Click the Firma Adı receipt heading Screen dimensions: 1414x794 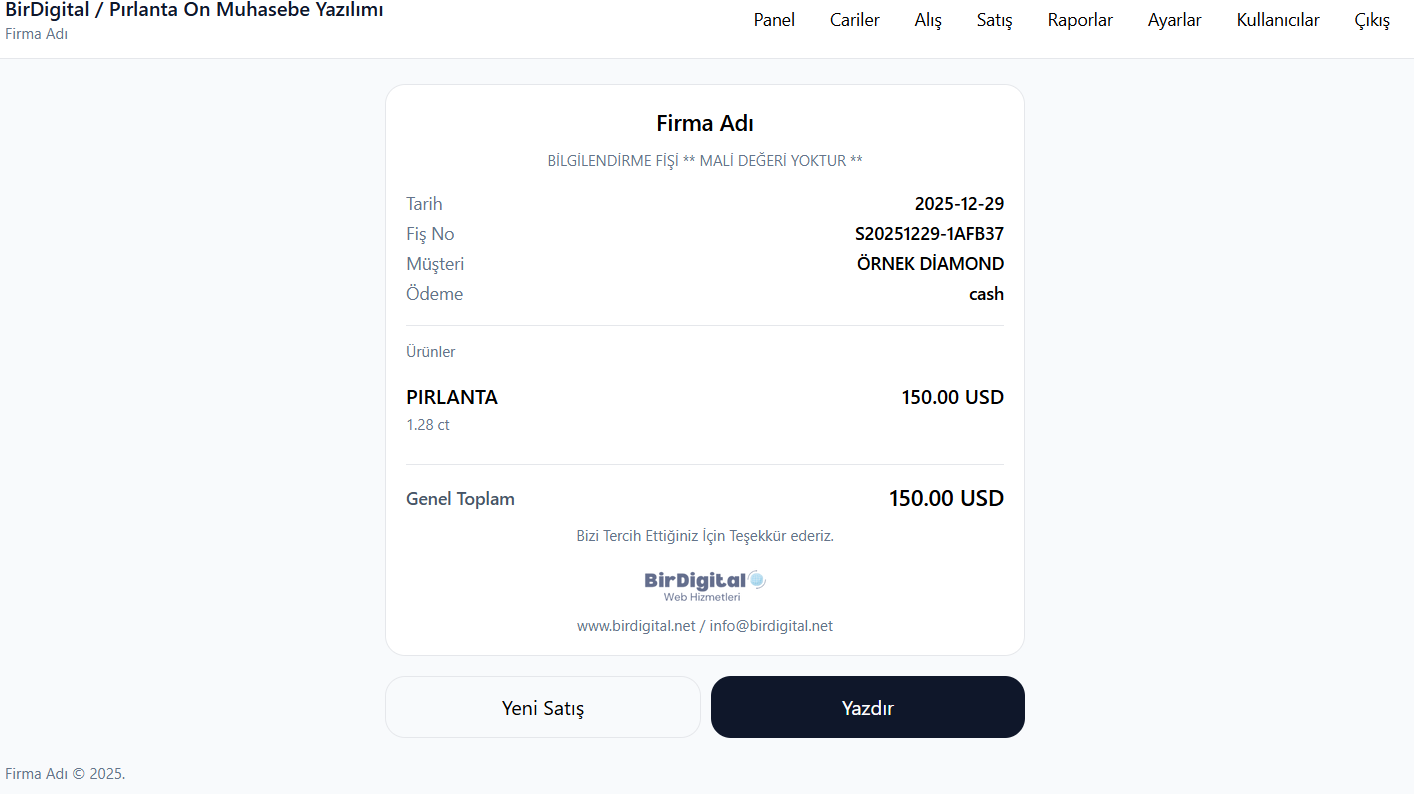[705, 123]
